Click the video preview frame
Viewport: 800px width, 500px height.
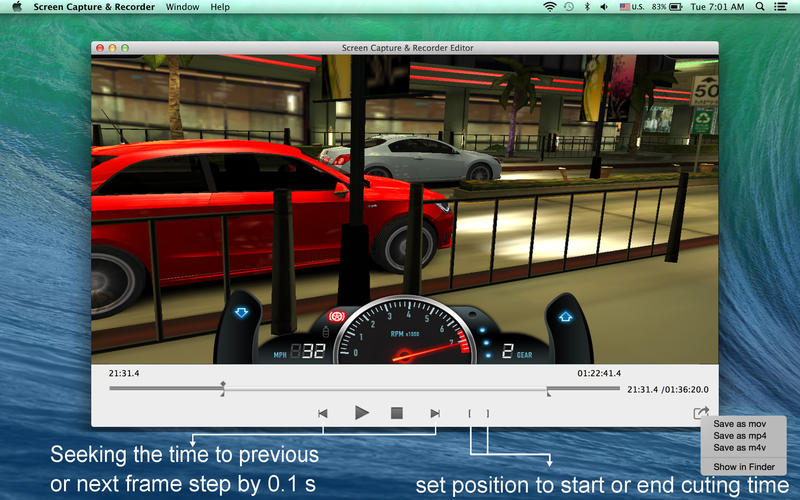tap(405, 209)
